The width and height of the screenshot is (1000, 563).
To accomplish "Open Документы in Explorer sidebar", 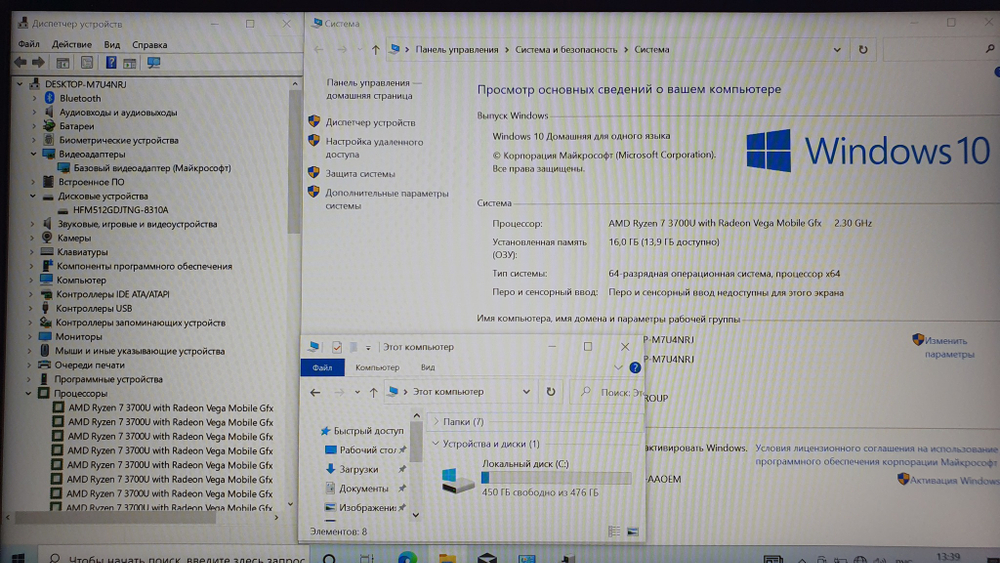I will click(364, 488).
